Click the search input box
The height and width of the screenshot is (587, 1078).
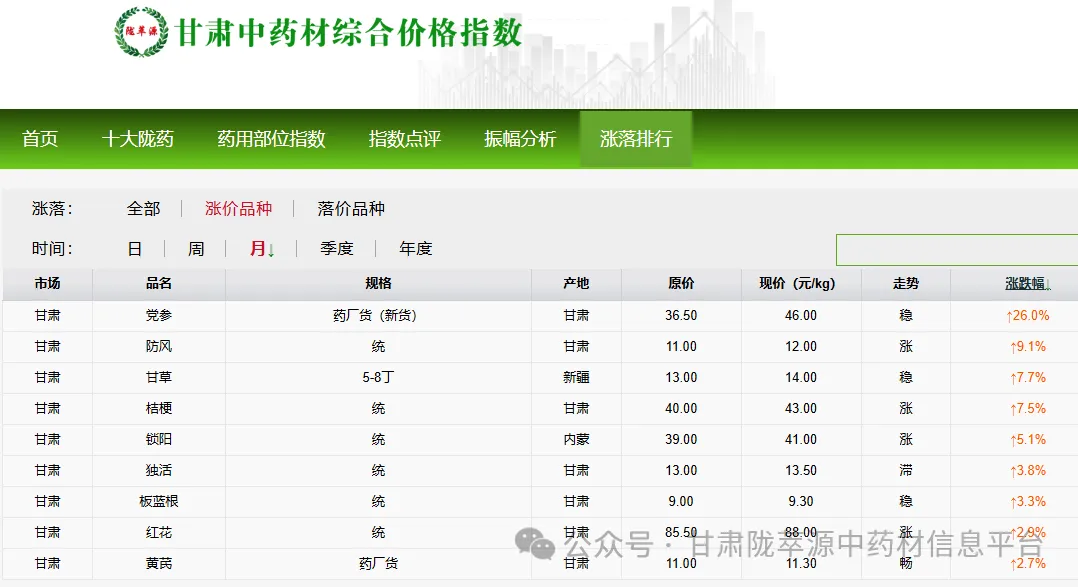pos(957,250)
